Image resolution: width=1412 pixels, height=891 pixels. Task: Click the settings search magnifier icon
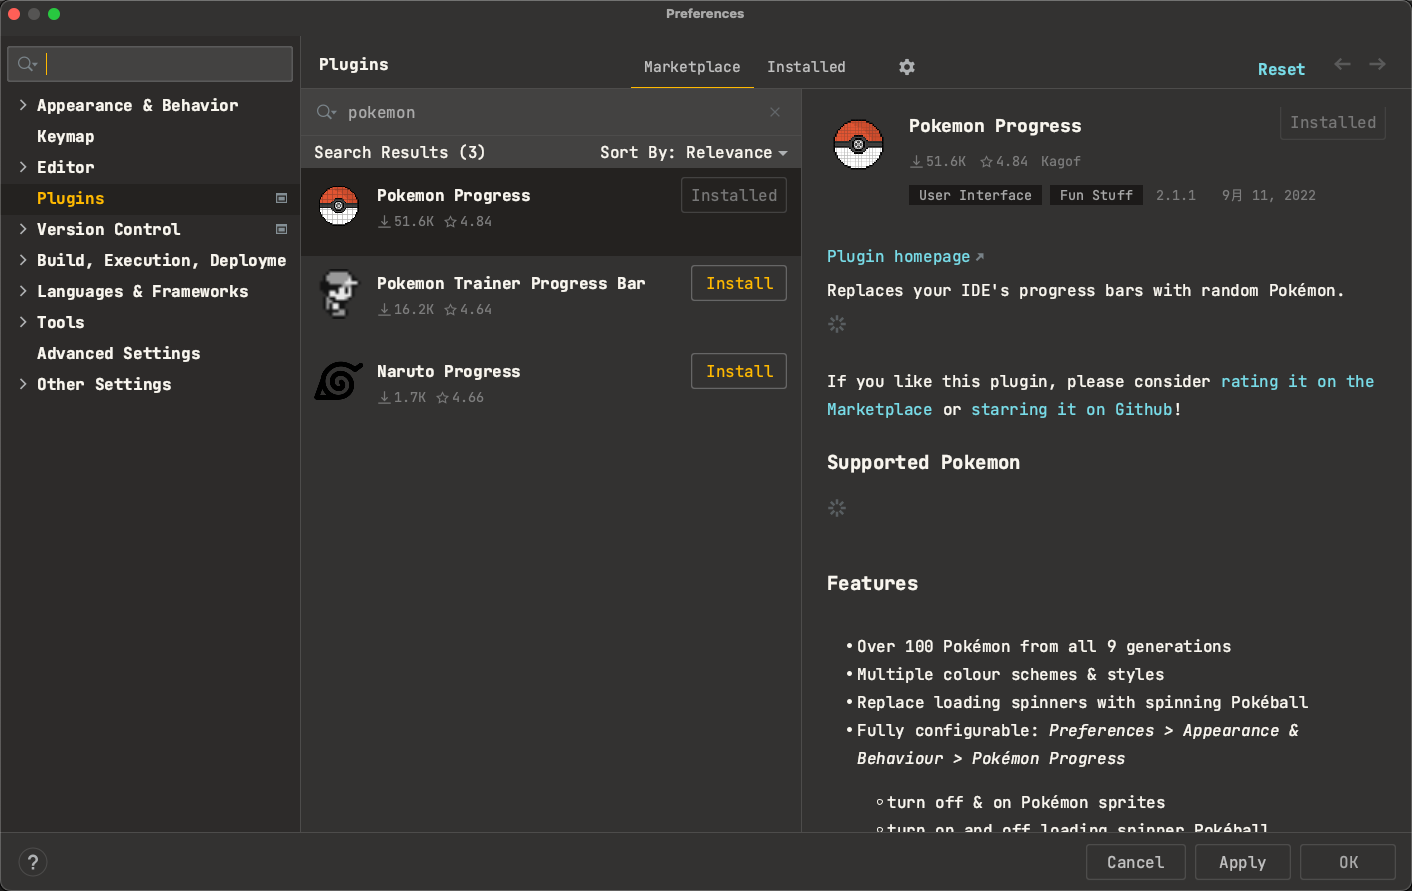click(27, 64)
